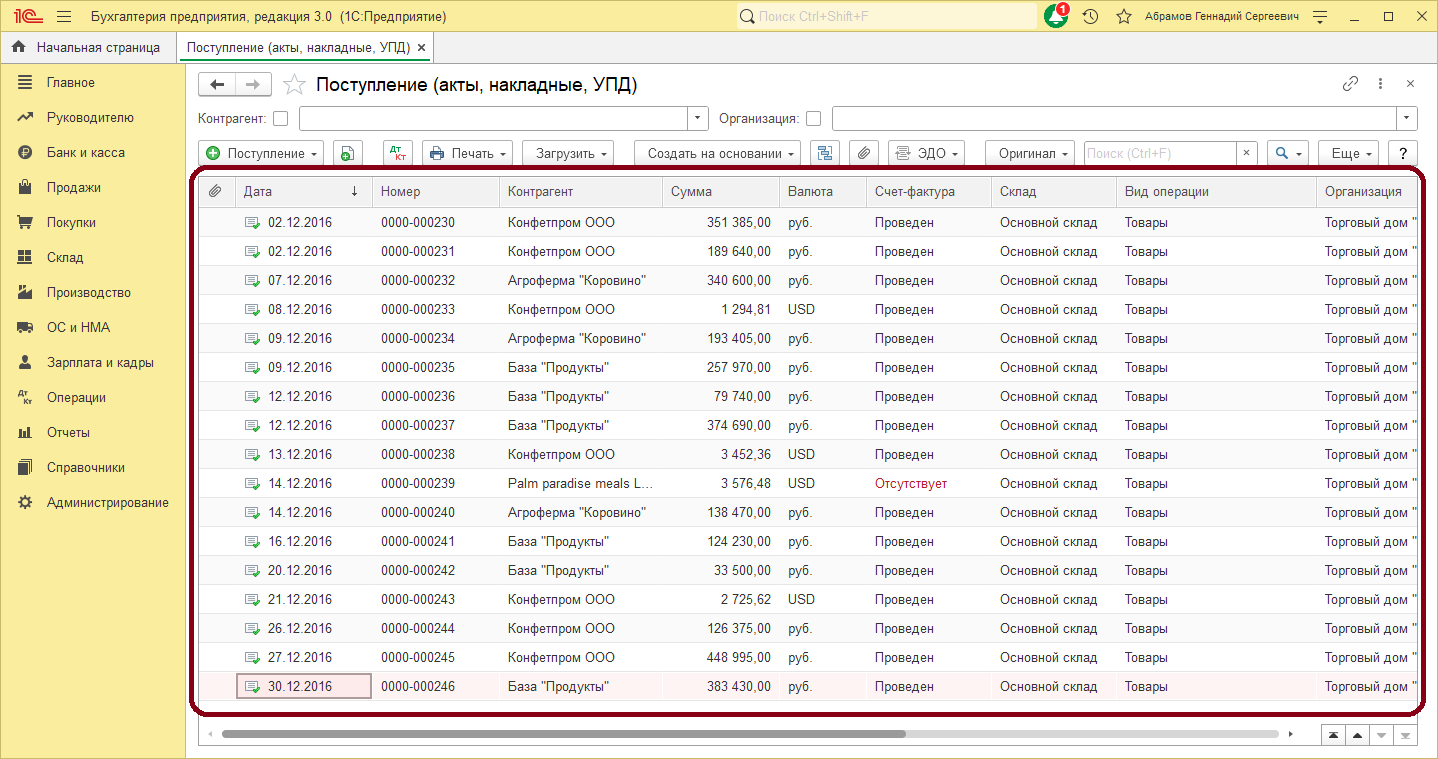Click the back navigation arrow

tap(217, 85)
